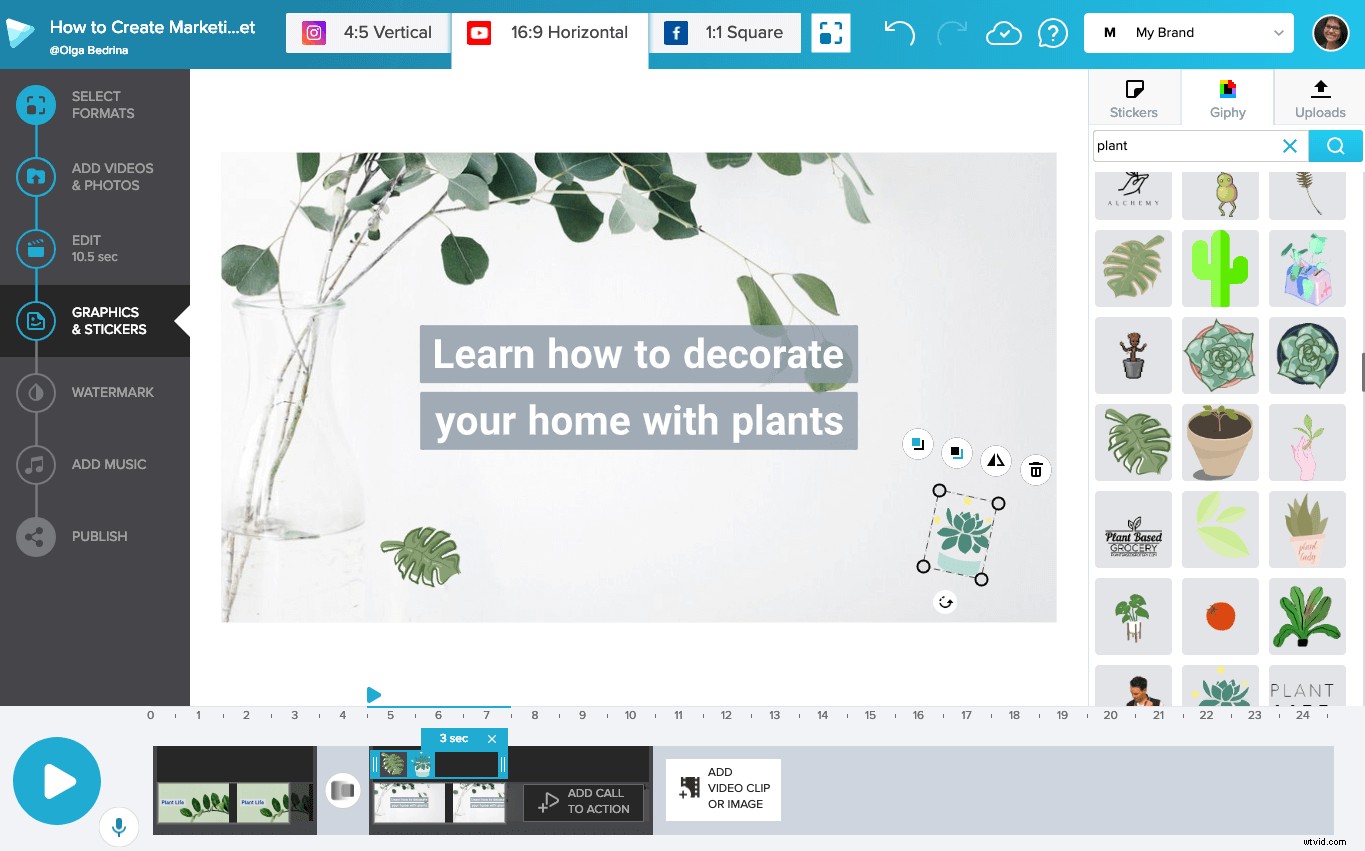Select the green cactus sticker

1220,268
